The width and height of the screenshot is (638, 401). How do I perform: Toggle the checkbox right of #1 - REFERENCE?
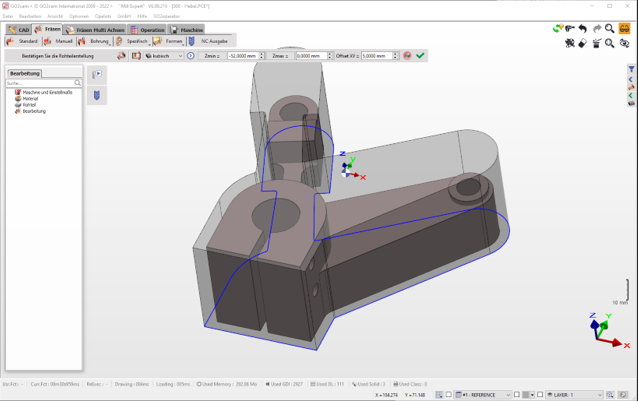pyautogui.click(x=517, y=395)
